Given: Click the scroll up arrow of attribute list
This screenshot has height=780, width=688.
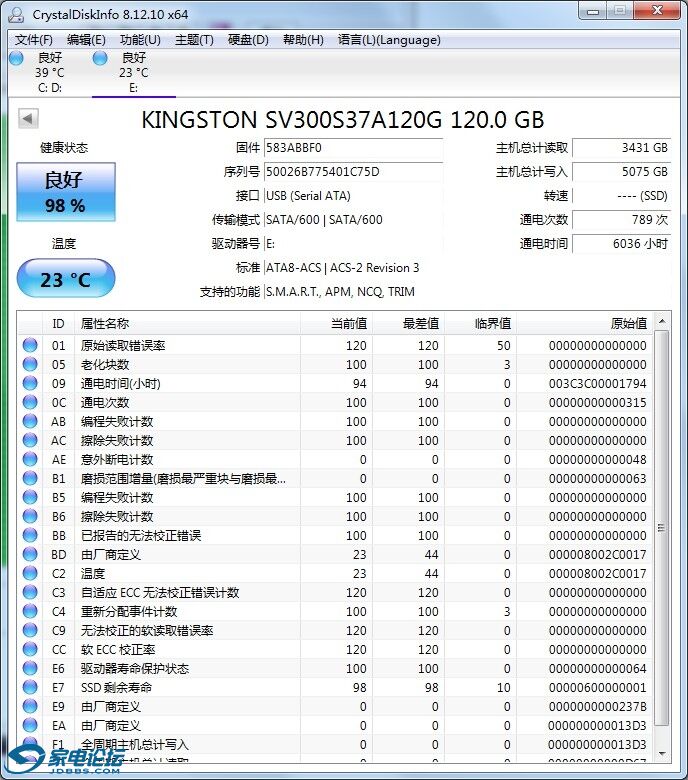Looking at the screenshot, I should tap(662, 322).
